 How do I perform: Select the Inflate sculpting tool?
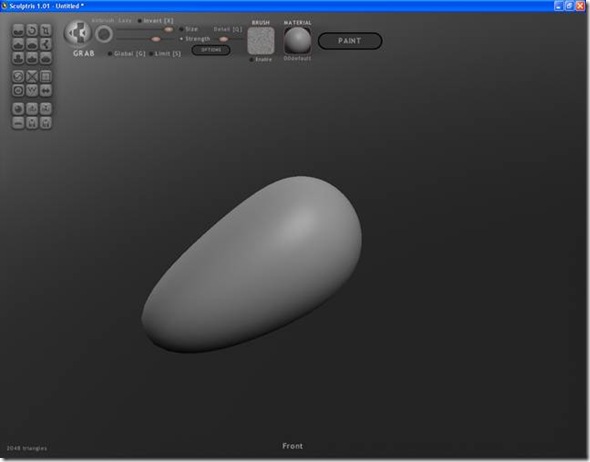click(x=18, y=58)
